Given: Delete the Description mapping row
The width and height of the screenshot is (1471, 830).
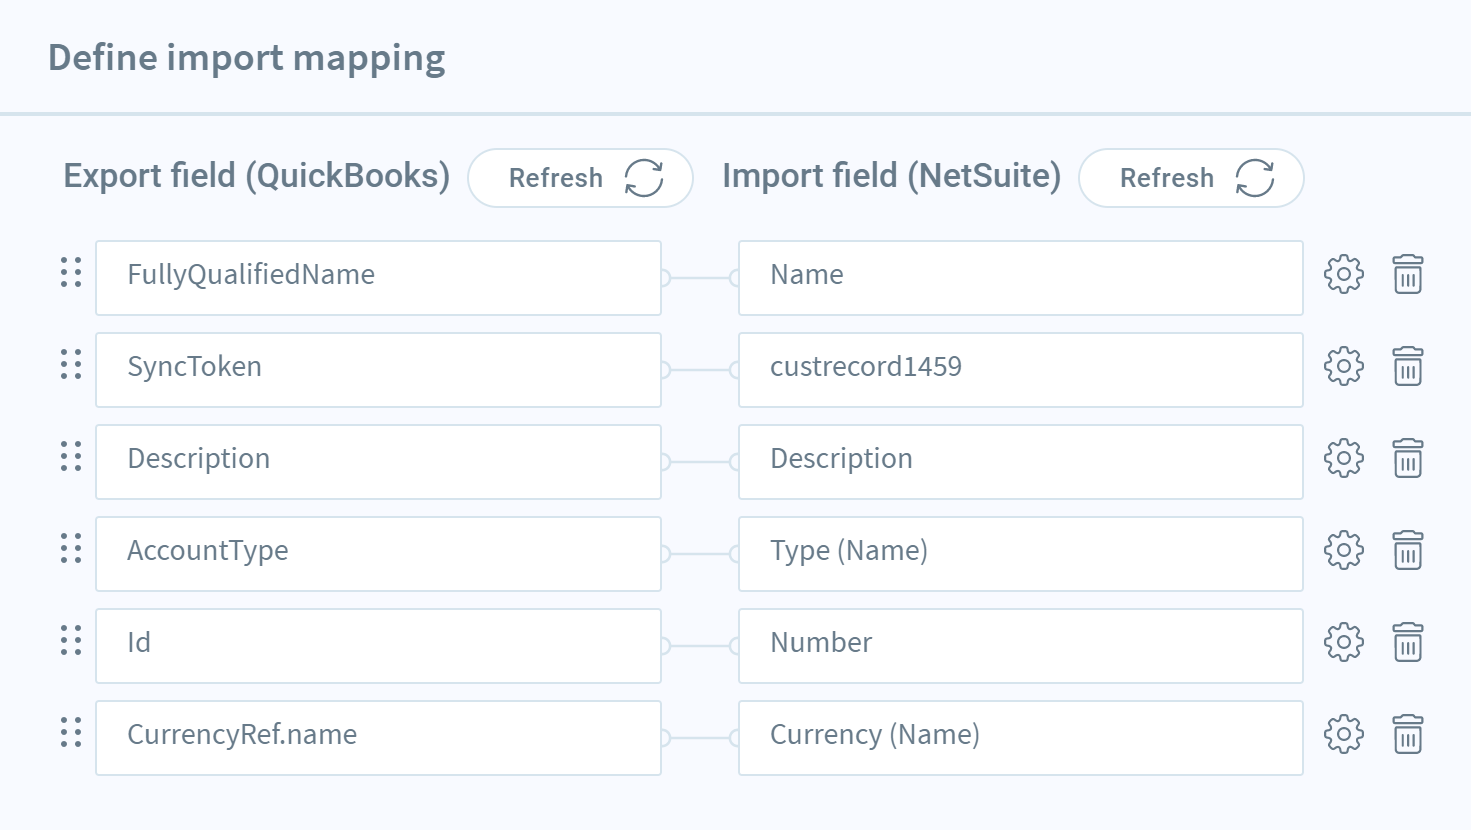Looking at the screenshot, I should [x=1408, y=458].
